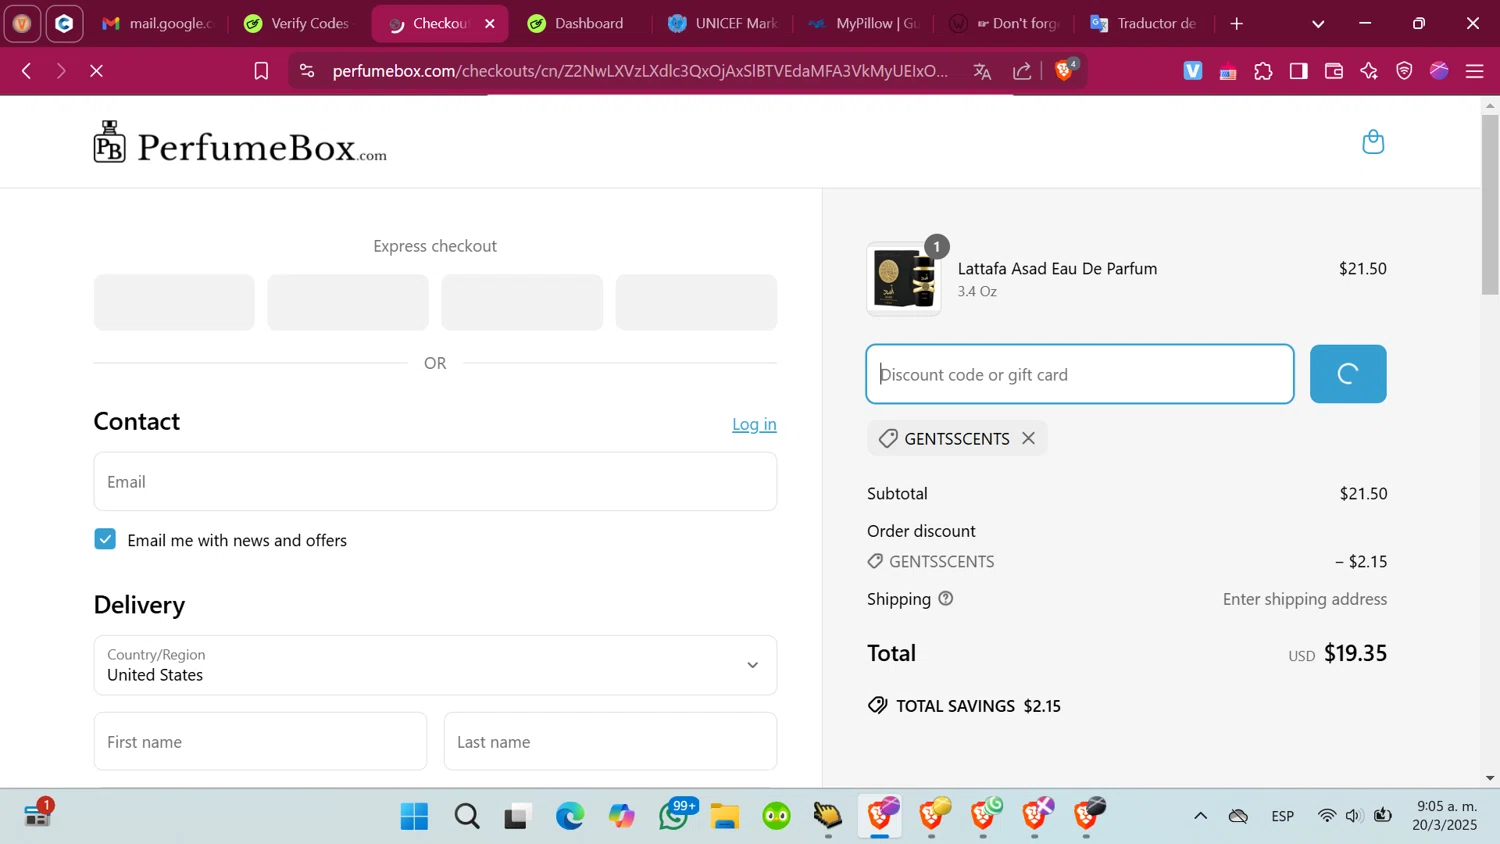Open site settings icon beside the URL

307,71
